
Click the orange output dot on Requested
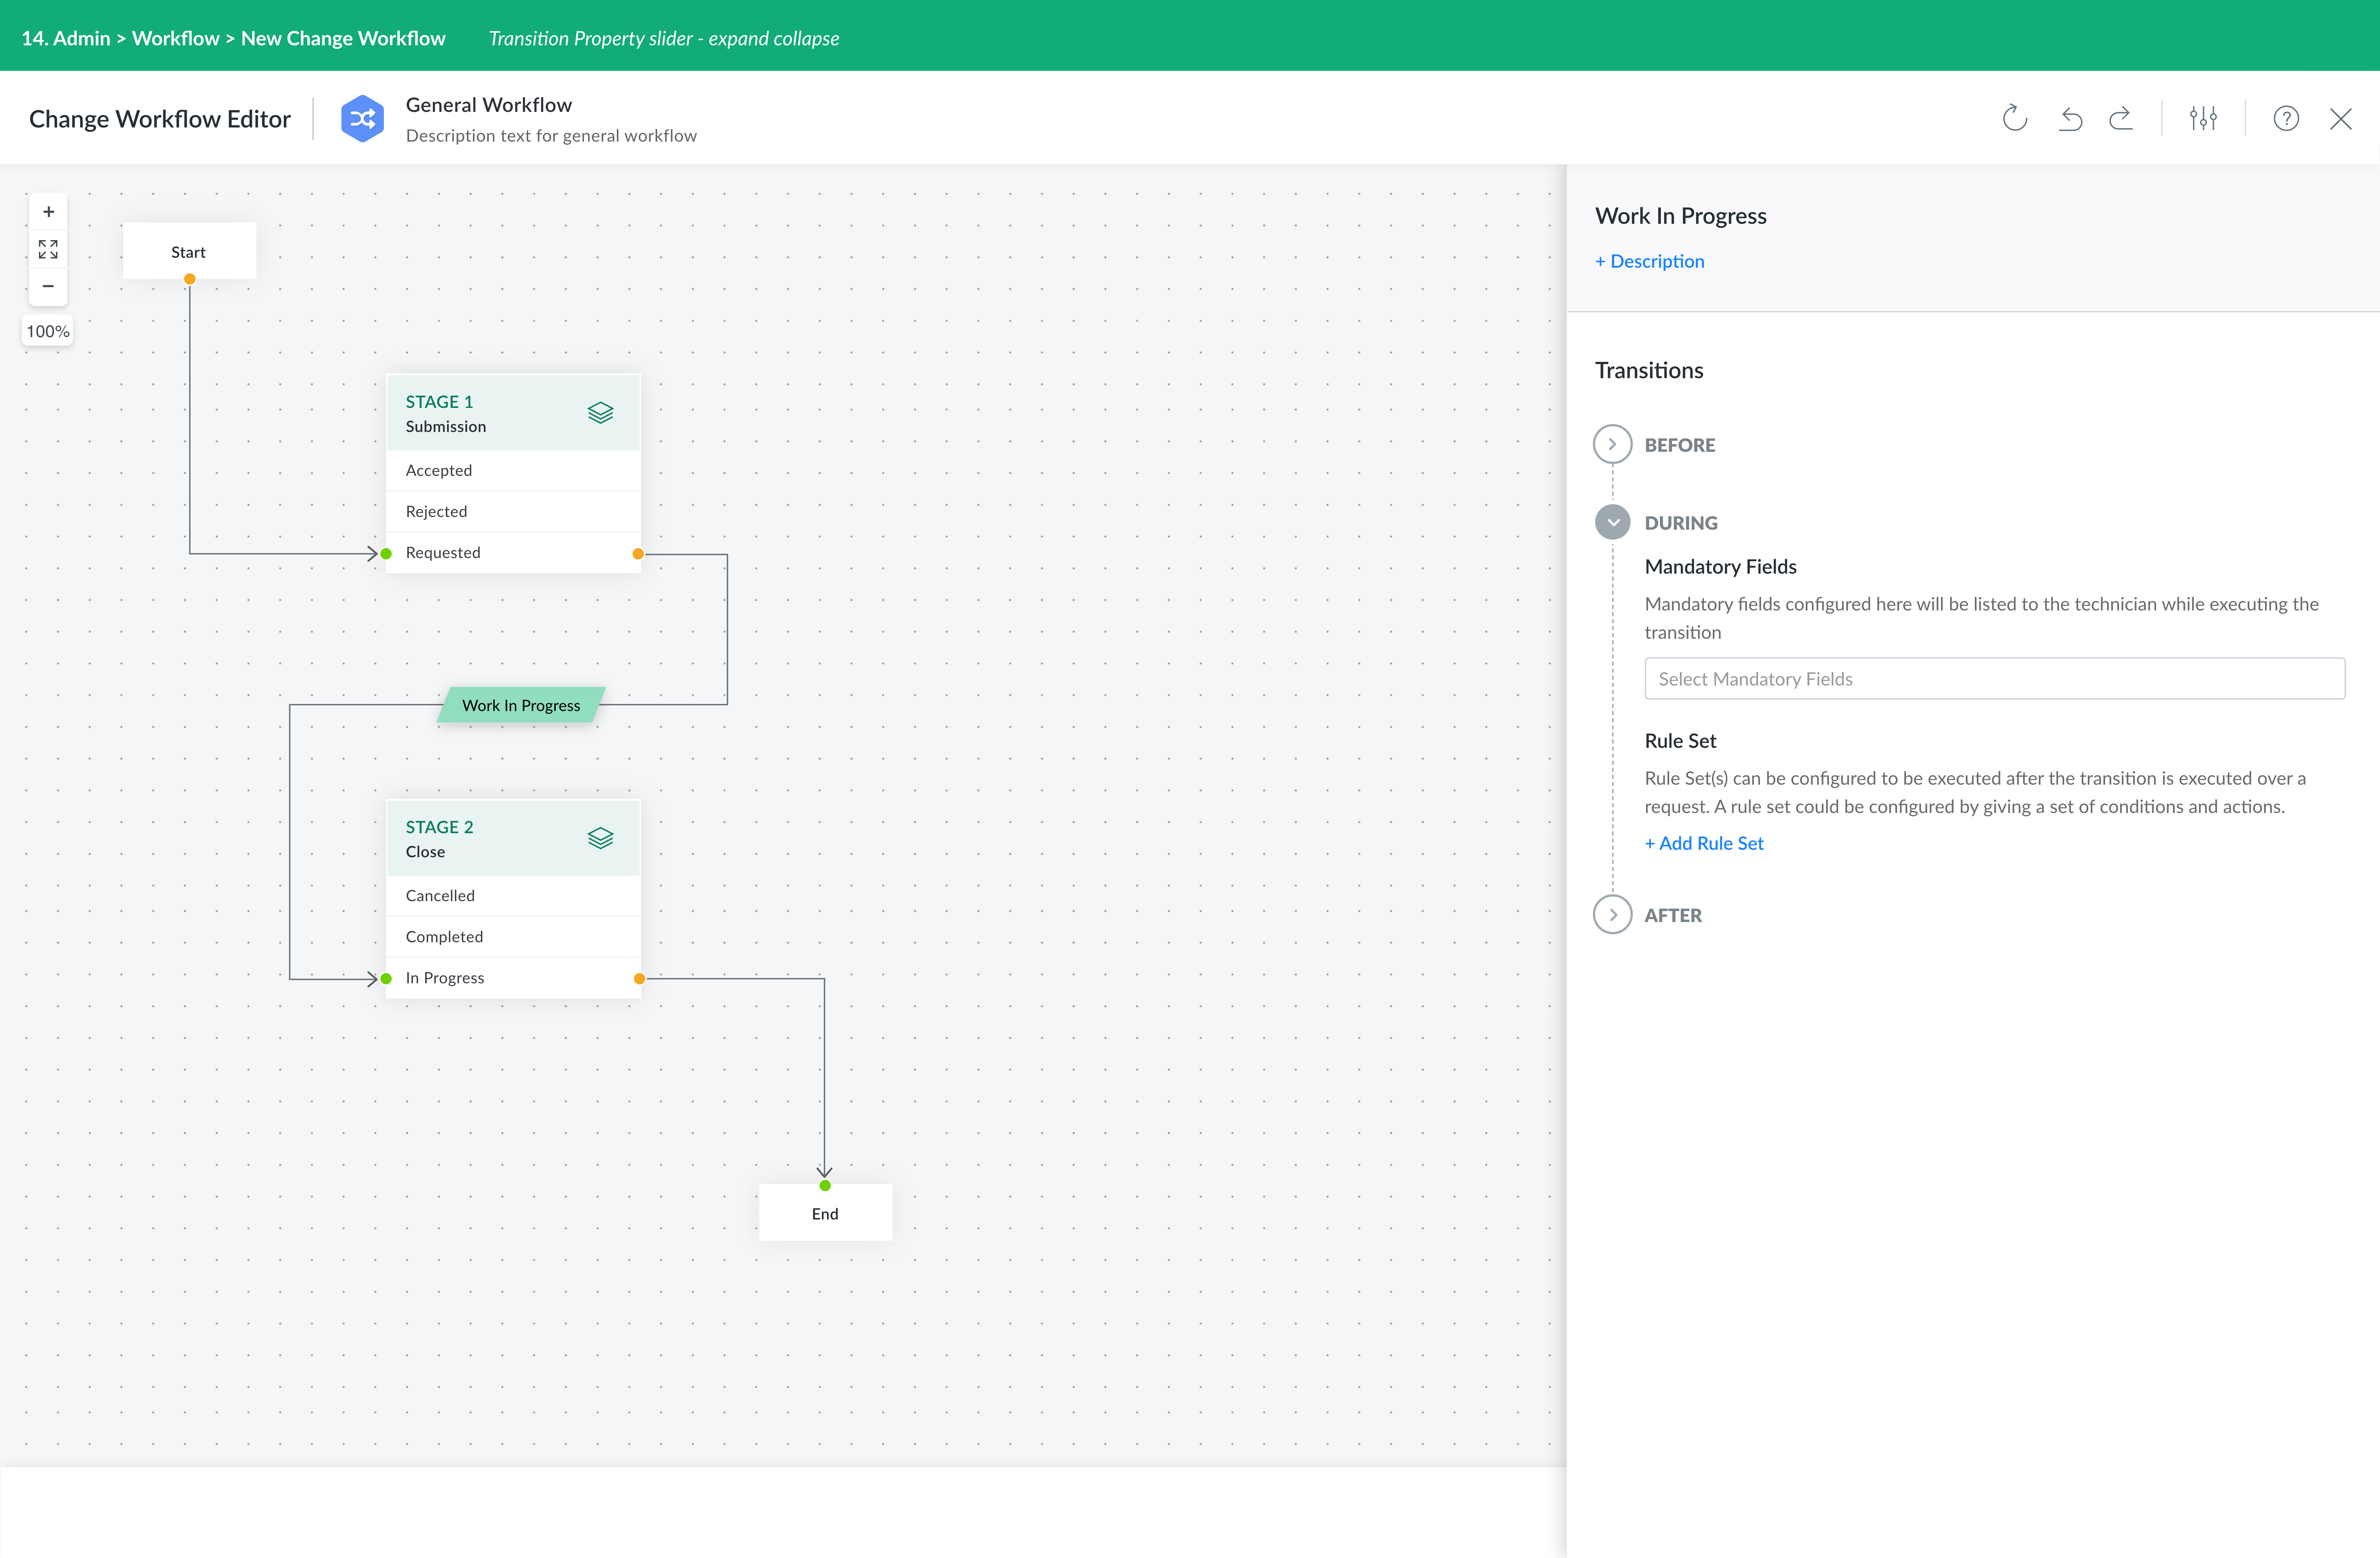tap(638, 554)
